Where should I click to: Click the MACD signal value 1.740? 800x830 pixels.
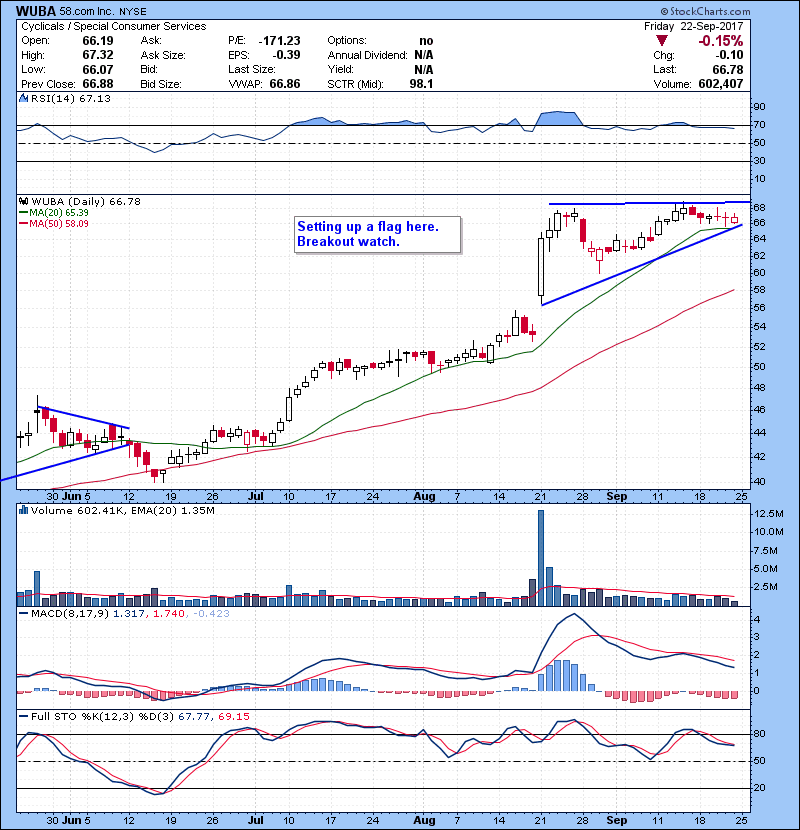point(169,614)
